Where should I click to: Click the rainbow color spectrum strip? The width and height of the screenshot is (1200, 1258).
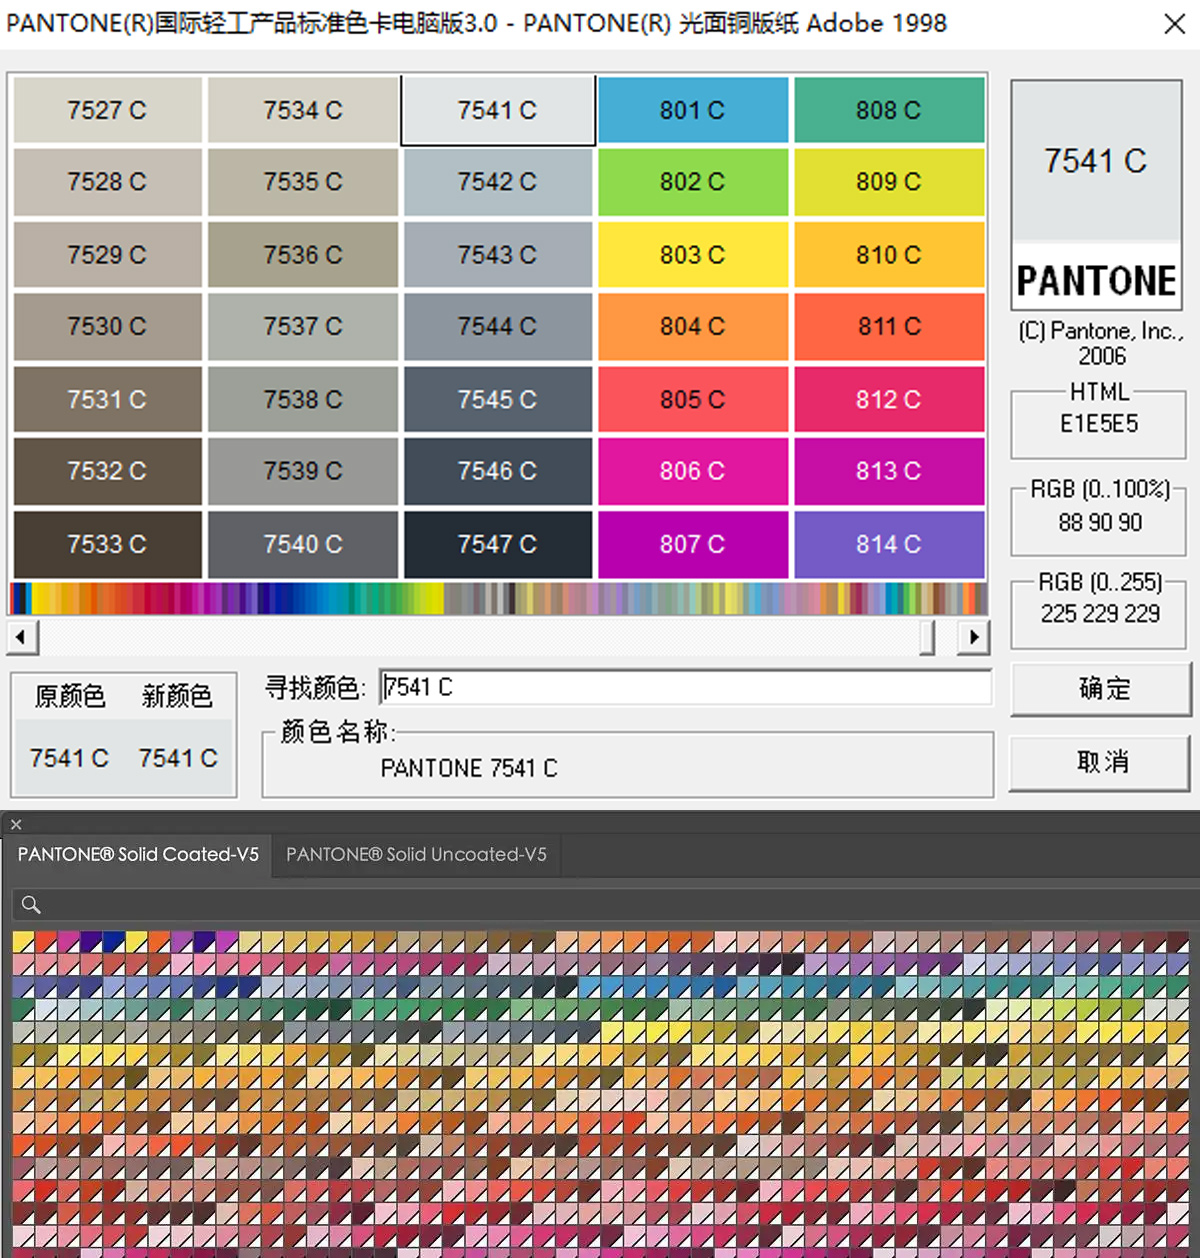coord(498,598)
